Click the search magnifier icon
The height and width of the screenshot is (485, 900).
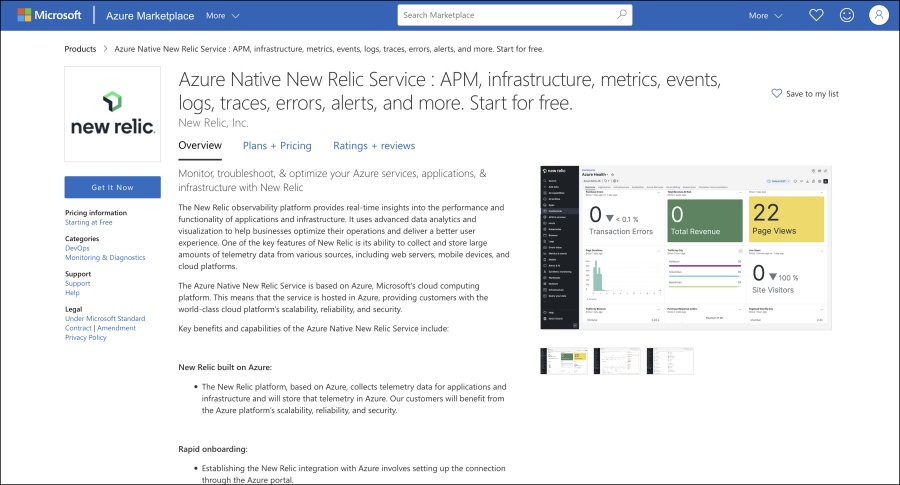click(x=622, y=15)
